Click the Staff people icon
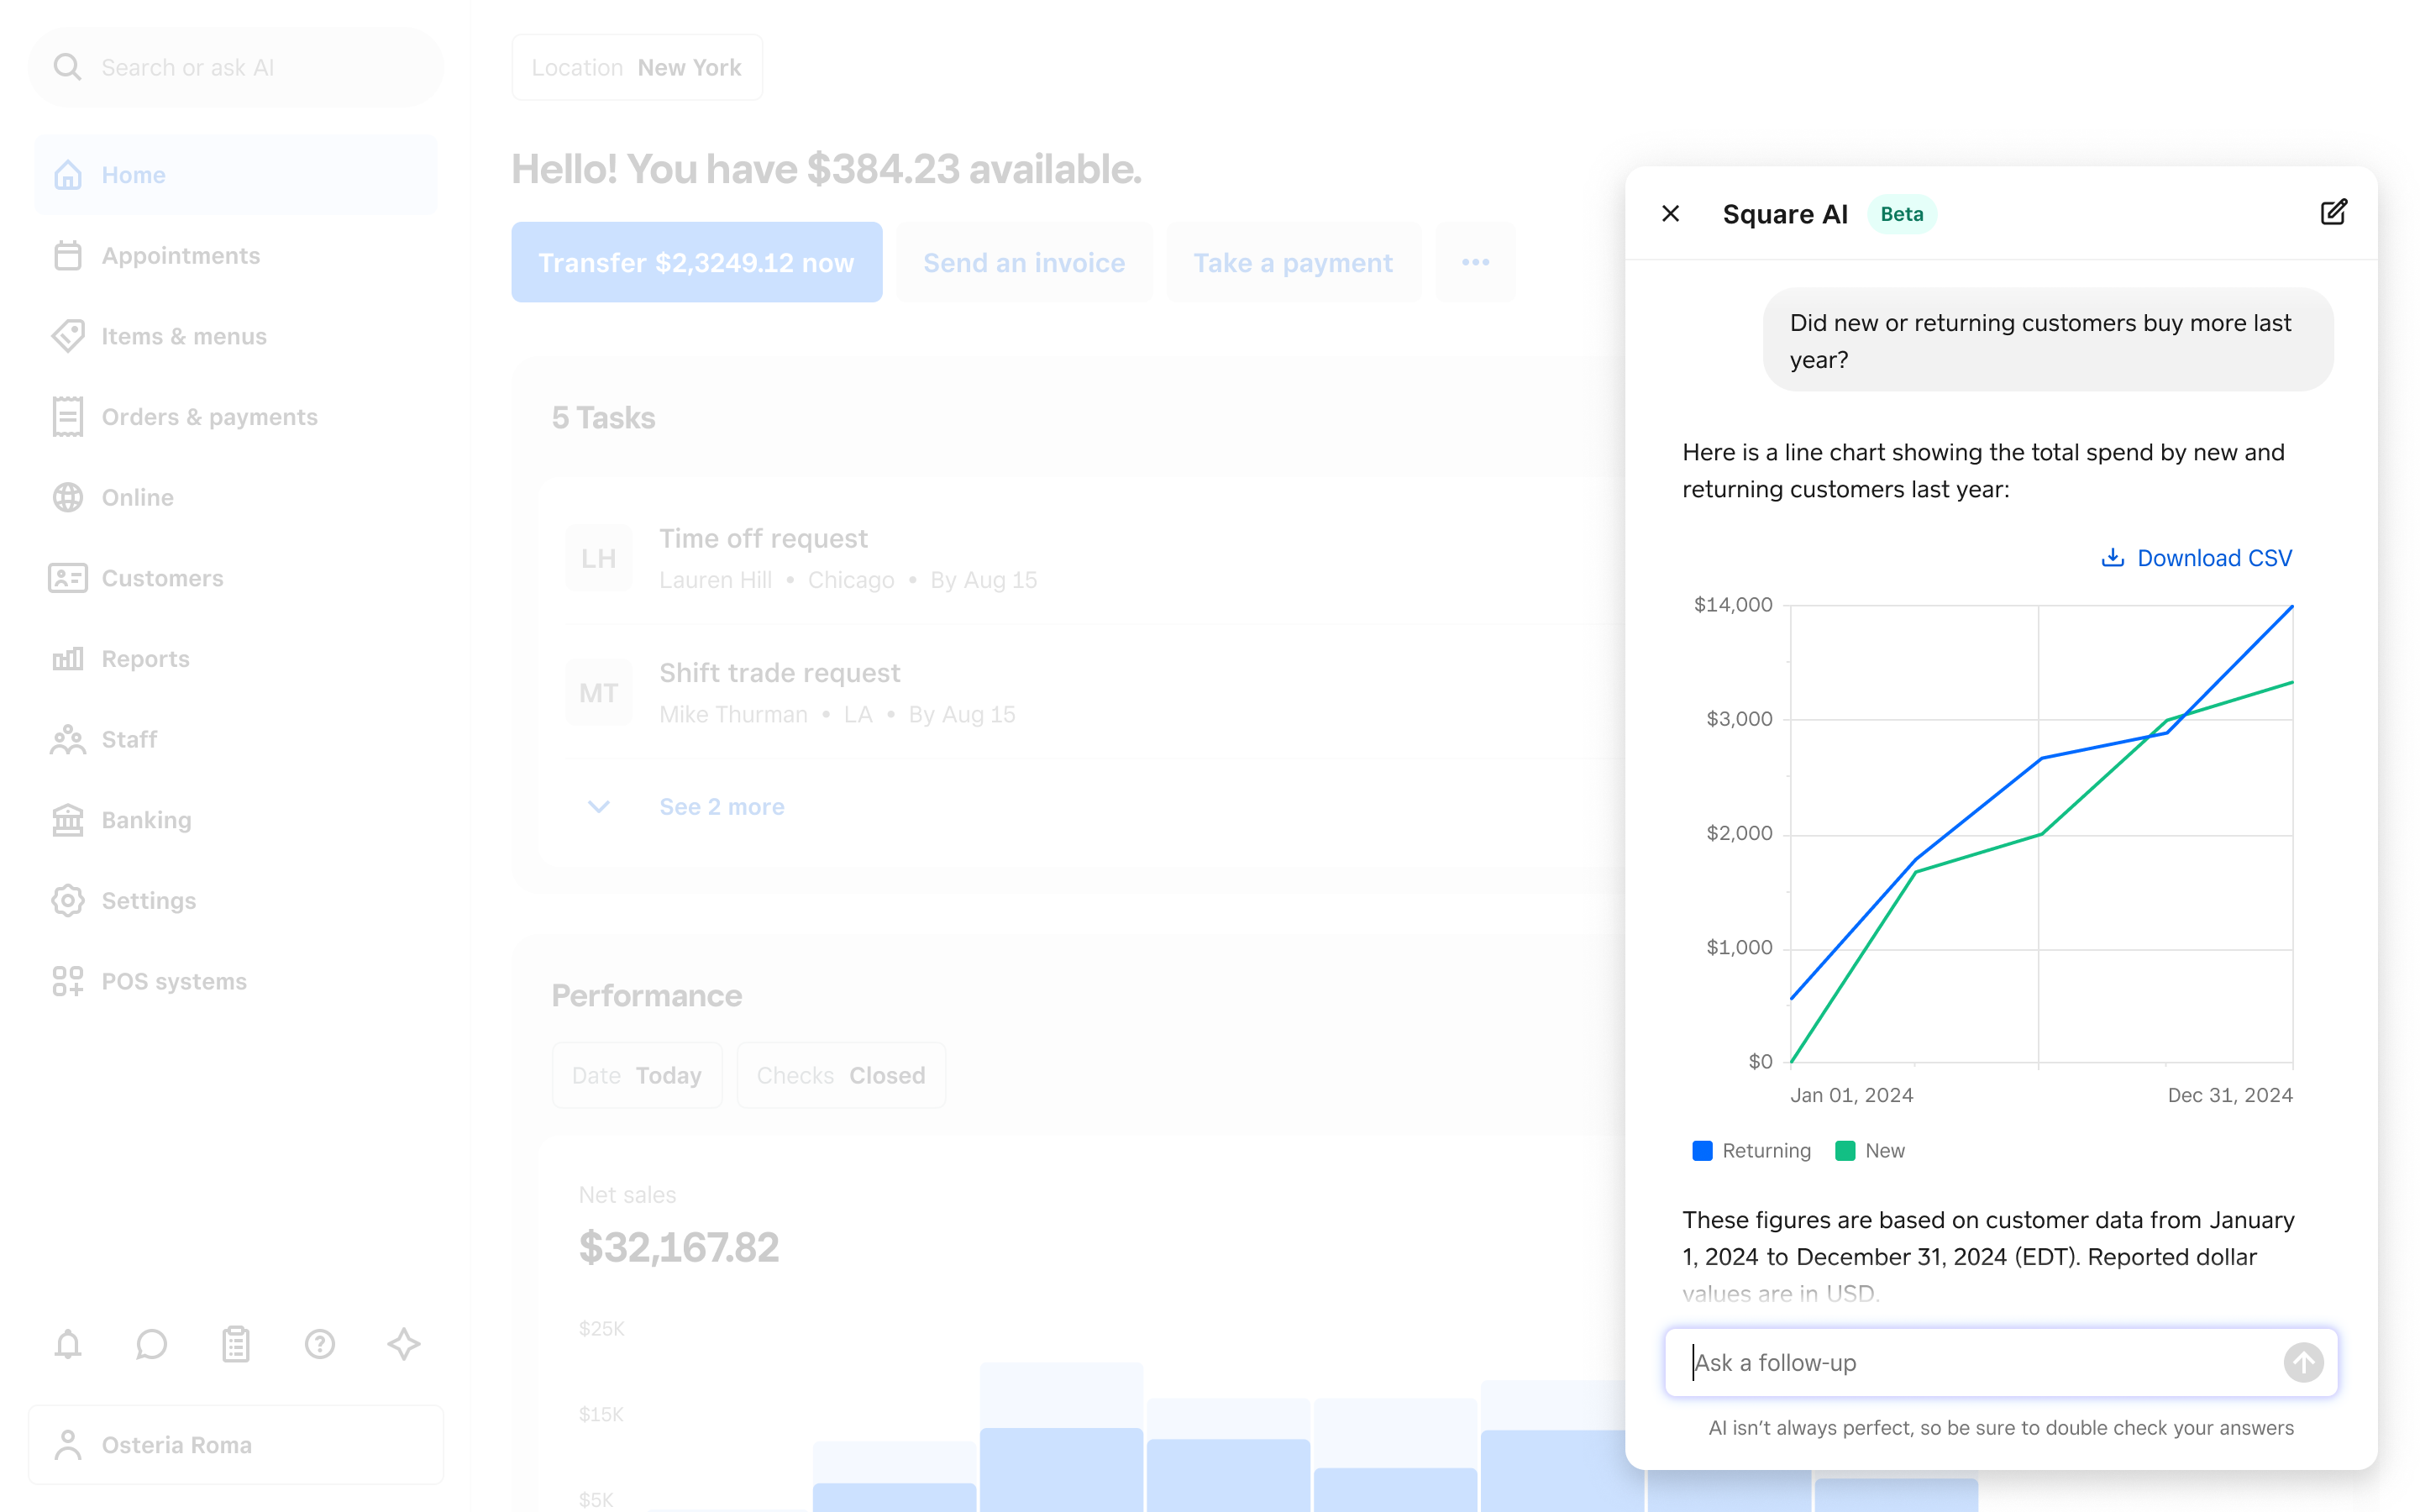 (67, 739)
